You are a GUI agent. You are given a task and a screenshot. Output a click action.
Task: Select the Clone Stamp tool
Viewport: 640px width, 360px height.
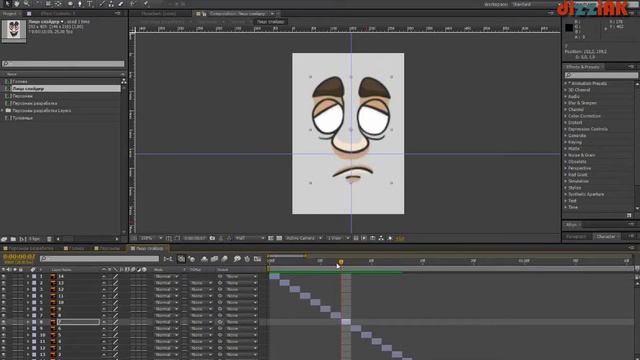(x=111, y=4)
